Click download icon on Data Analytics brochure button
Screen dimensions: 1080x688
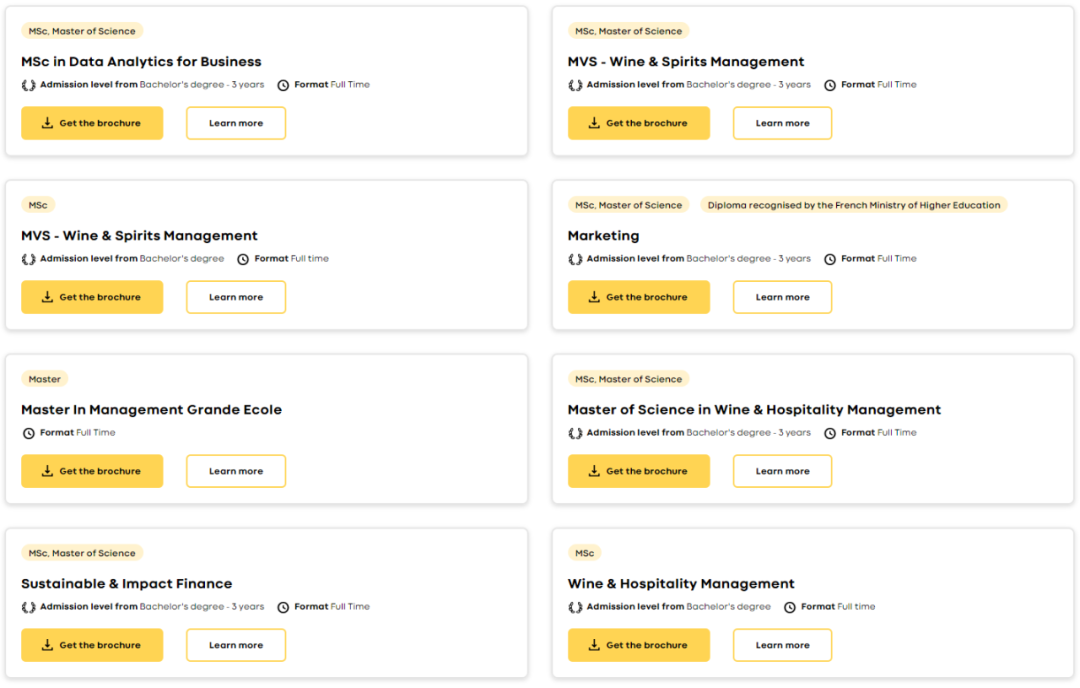pos(47,123)
